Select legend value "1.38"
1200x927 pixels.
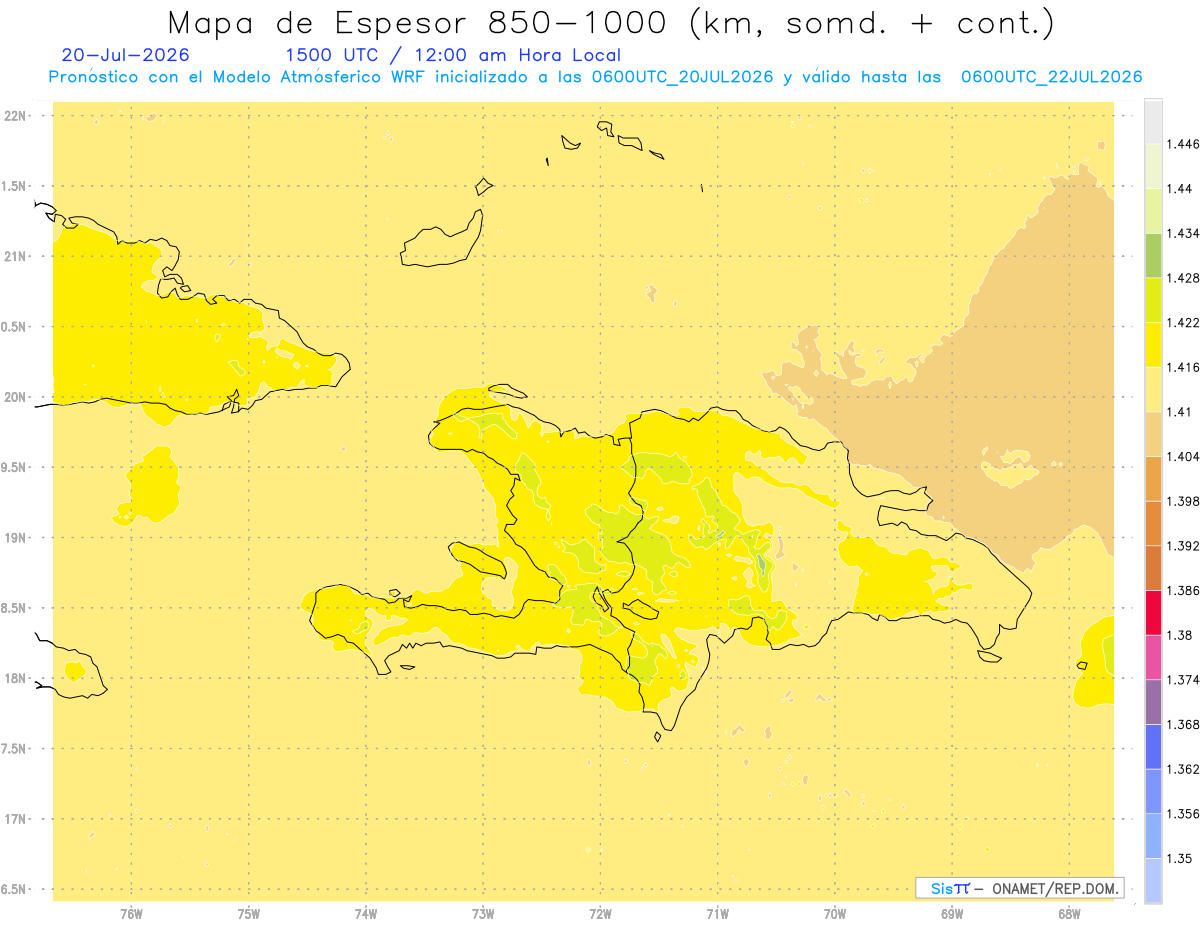point(1180,635)
